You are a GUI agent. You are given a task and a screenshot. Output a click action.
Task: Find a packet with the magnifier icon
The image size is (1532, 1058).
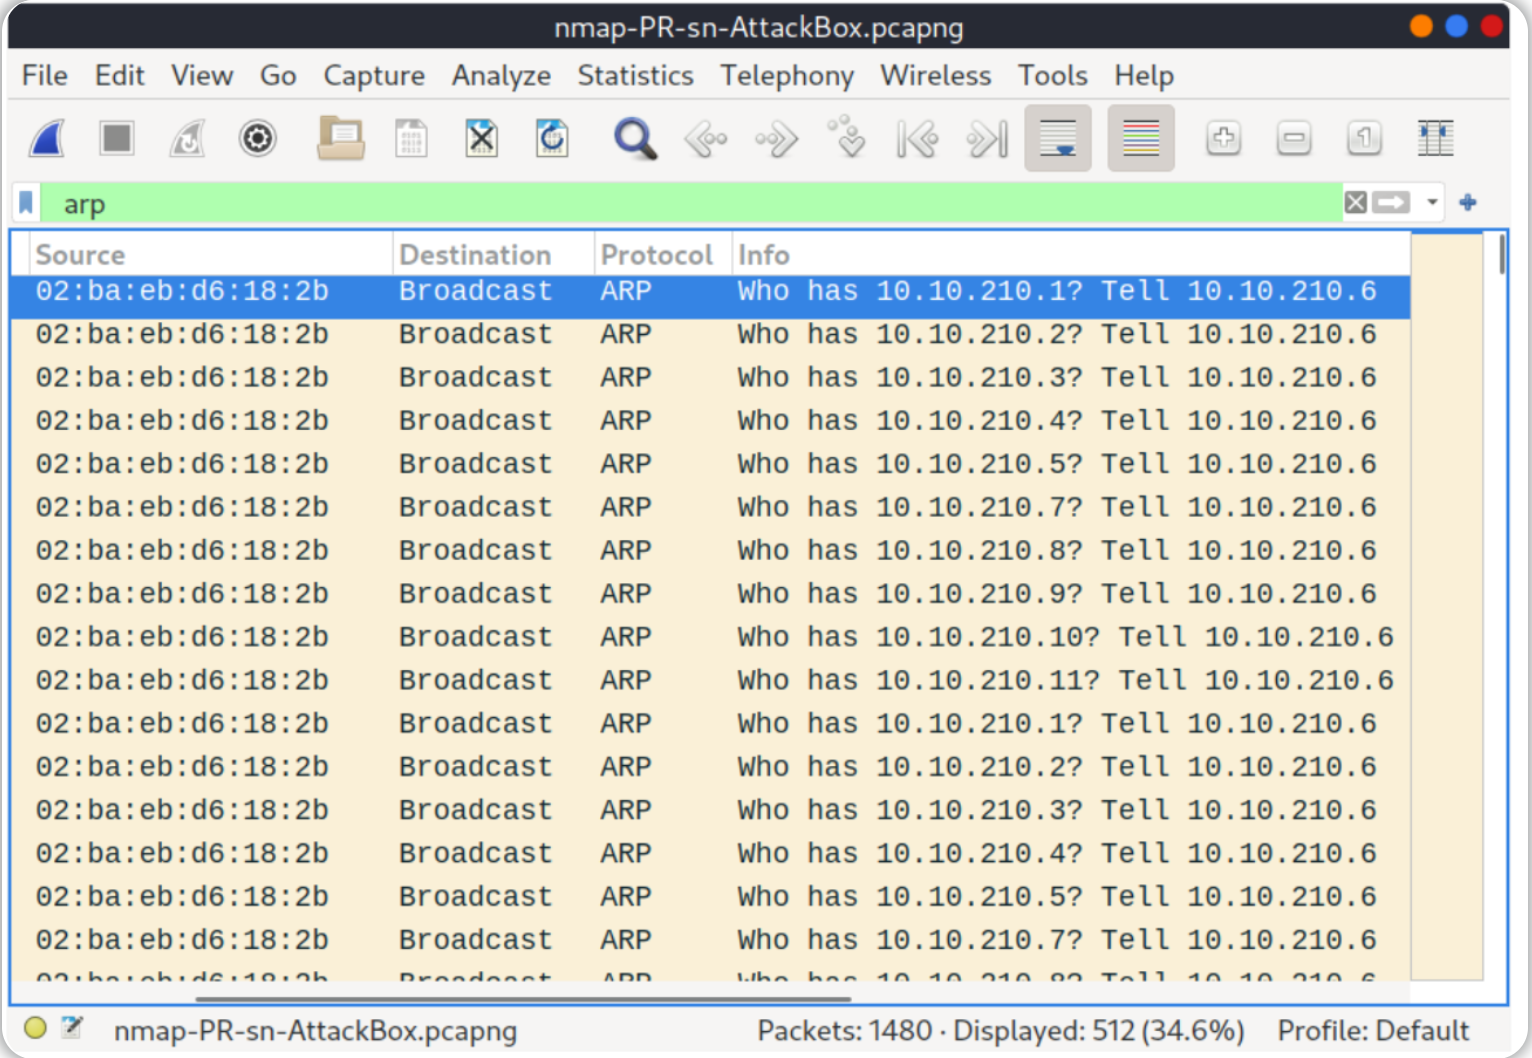point(635,138)
